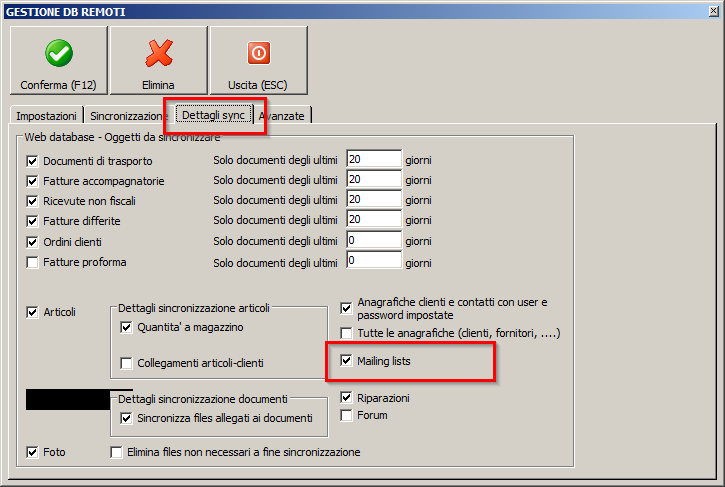Toggle the Riparazioni checkbox

click(x=346, y=397)
